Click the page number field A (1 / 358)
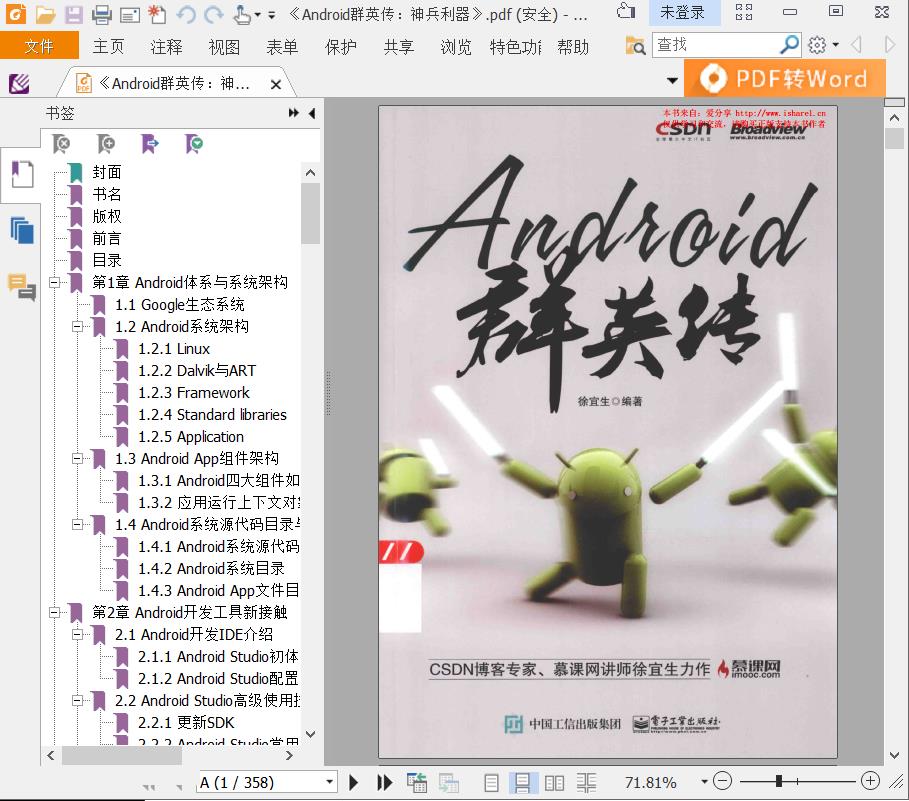The height and width of the screenshot is (801, 909). 260,782
